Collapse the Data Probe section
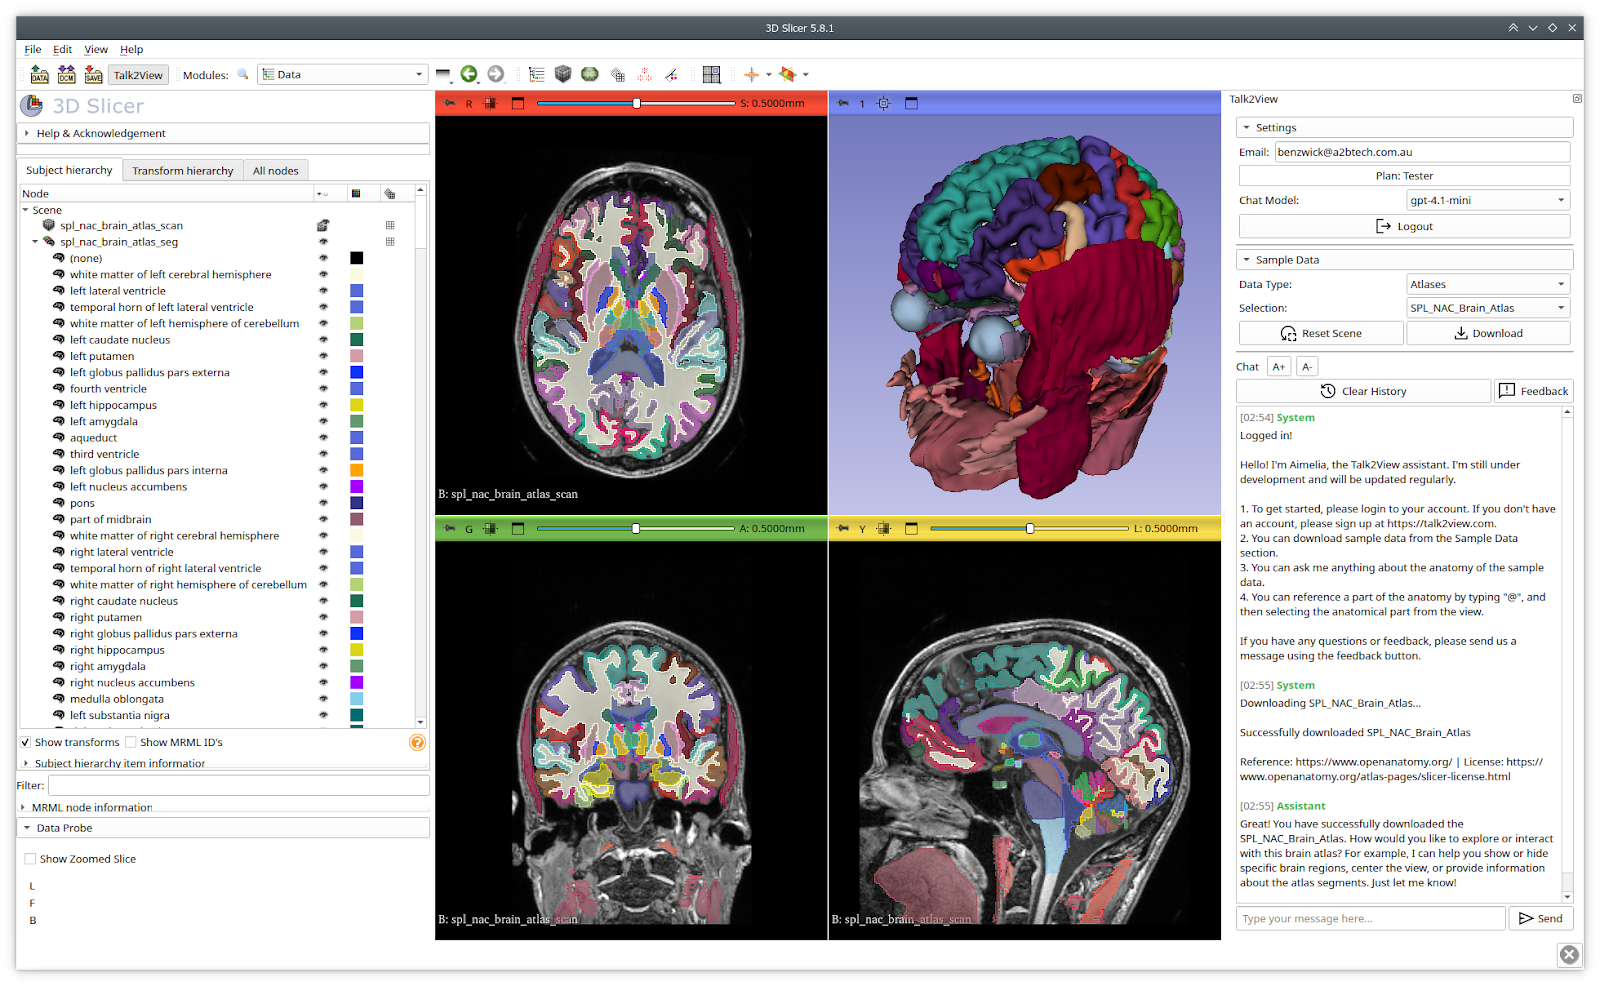Screen dimensions: 1600x986 click(x=224, y=828)
